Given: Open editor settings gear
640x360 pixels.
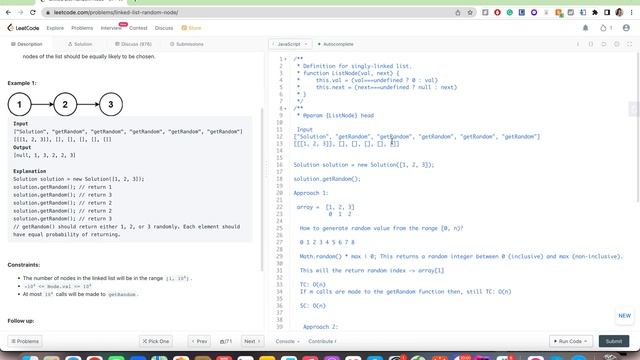Looking at the screenshot, I should pyautogui.click(x=617, y=44).
